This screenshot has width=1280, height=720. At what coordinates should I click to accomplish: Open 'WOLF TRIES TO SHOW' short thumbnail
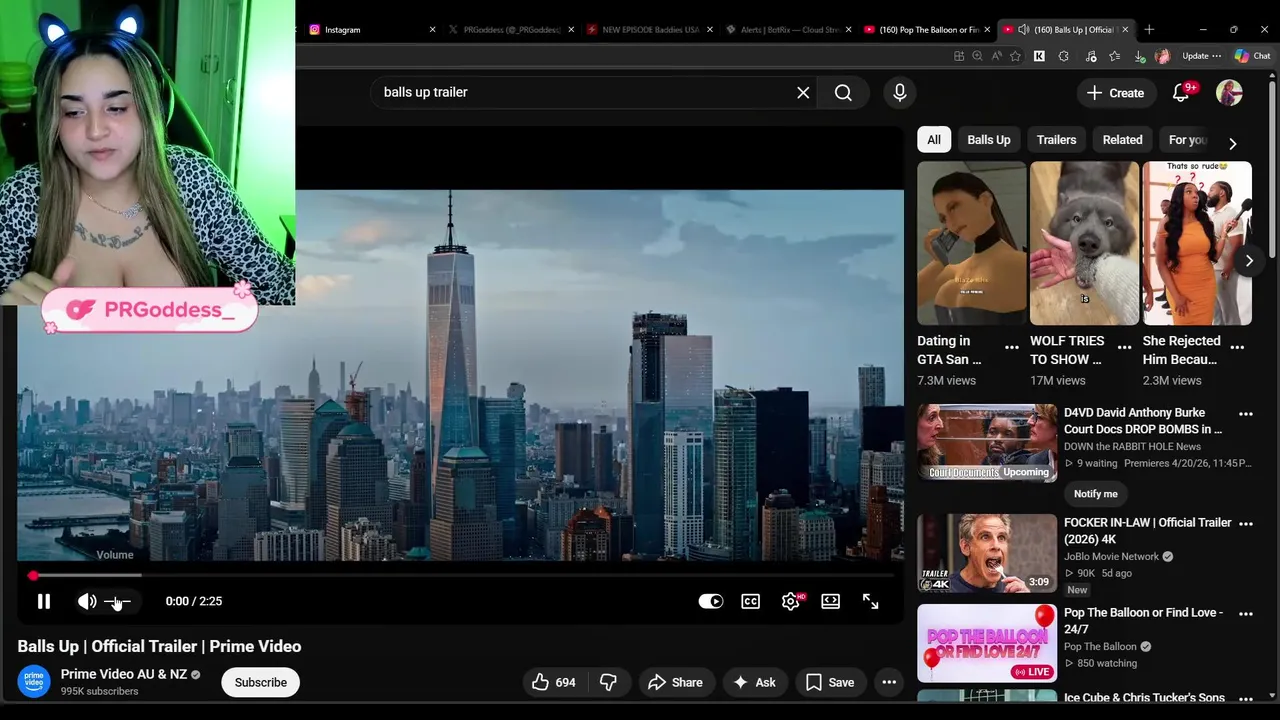(x=1084, y=243)
